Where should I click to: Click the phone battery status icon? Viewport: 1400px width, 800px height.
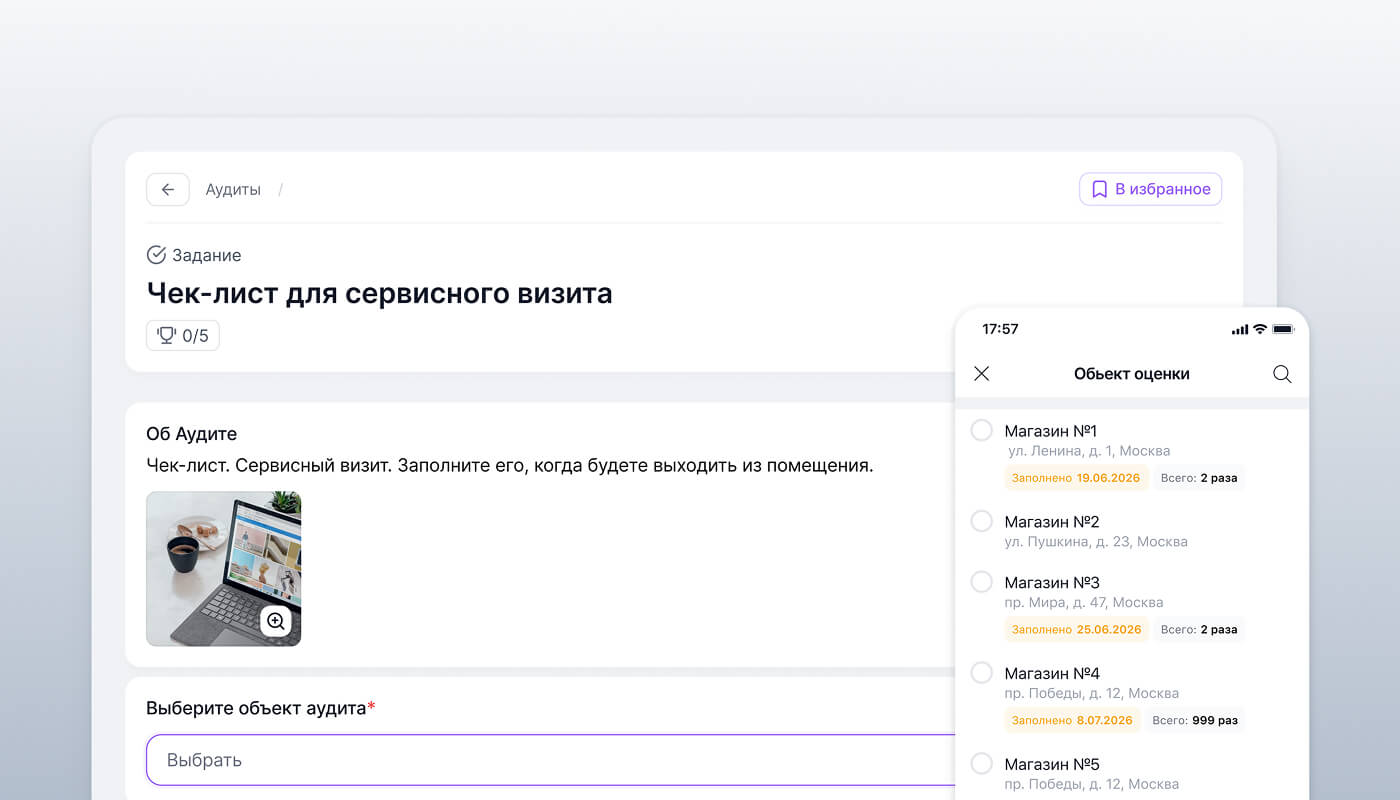[x=1283, y=329]
